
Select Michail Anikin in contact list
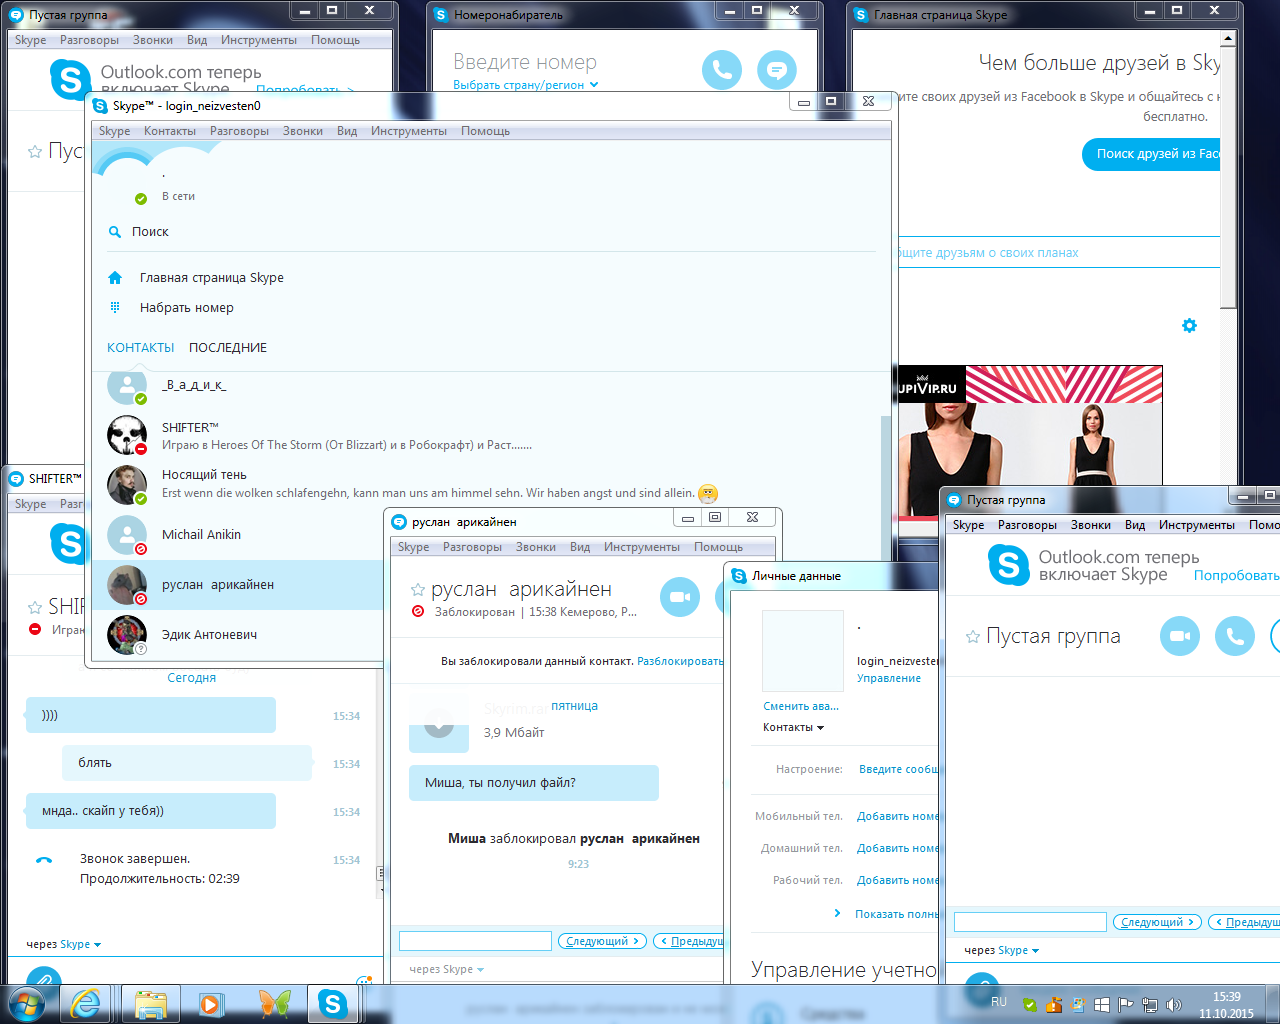tap(240, 535)
